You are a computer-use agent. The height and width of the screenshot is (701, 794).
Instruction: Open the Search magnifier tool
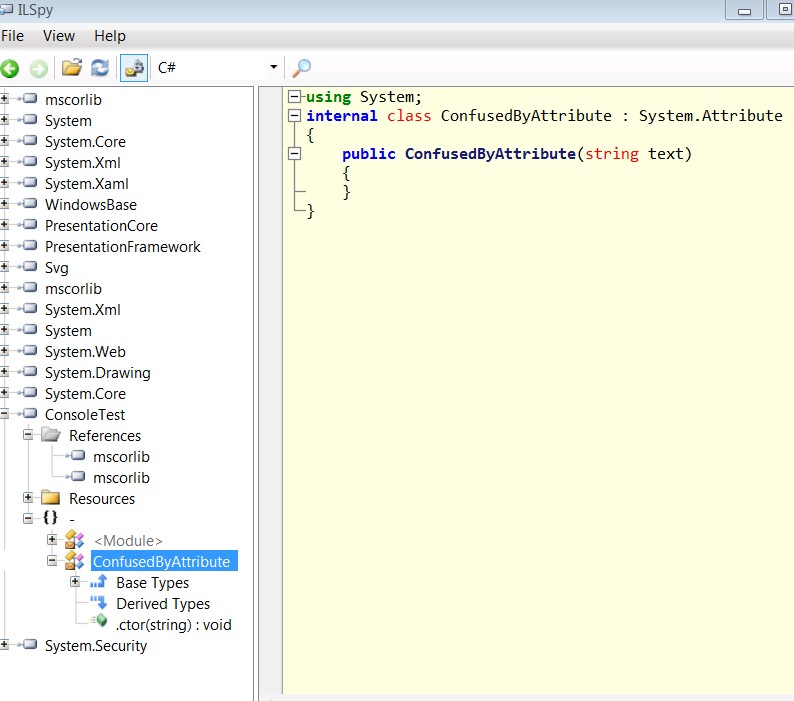pos(301,68)
